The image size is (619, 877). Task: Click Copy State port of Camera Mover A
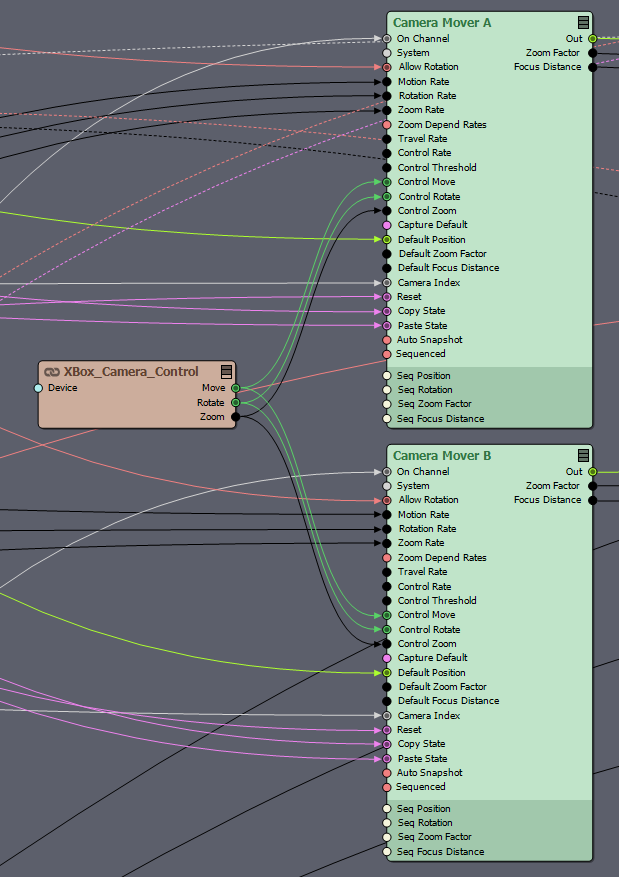click(x=386, y=312)
